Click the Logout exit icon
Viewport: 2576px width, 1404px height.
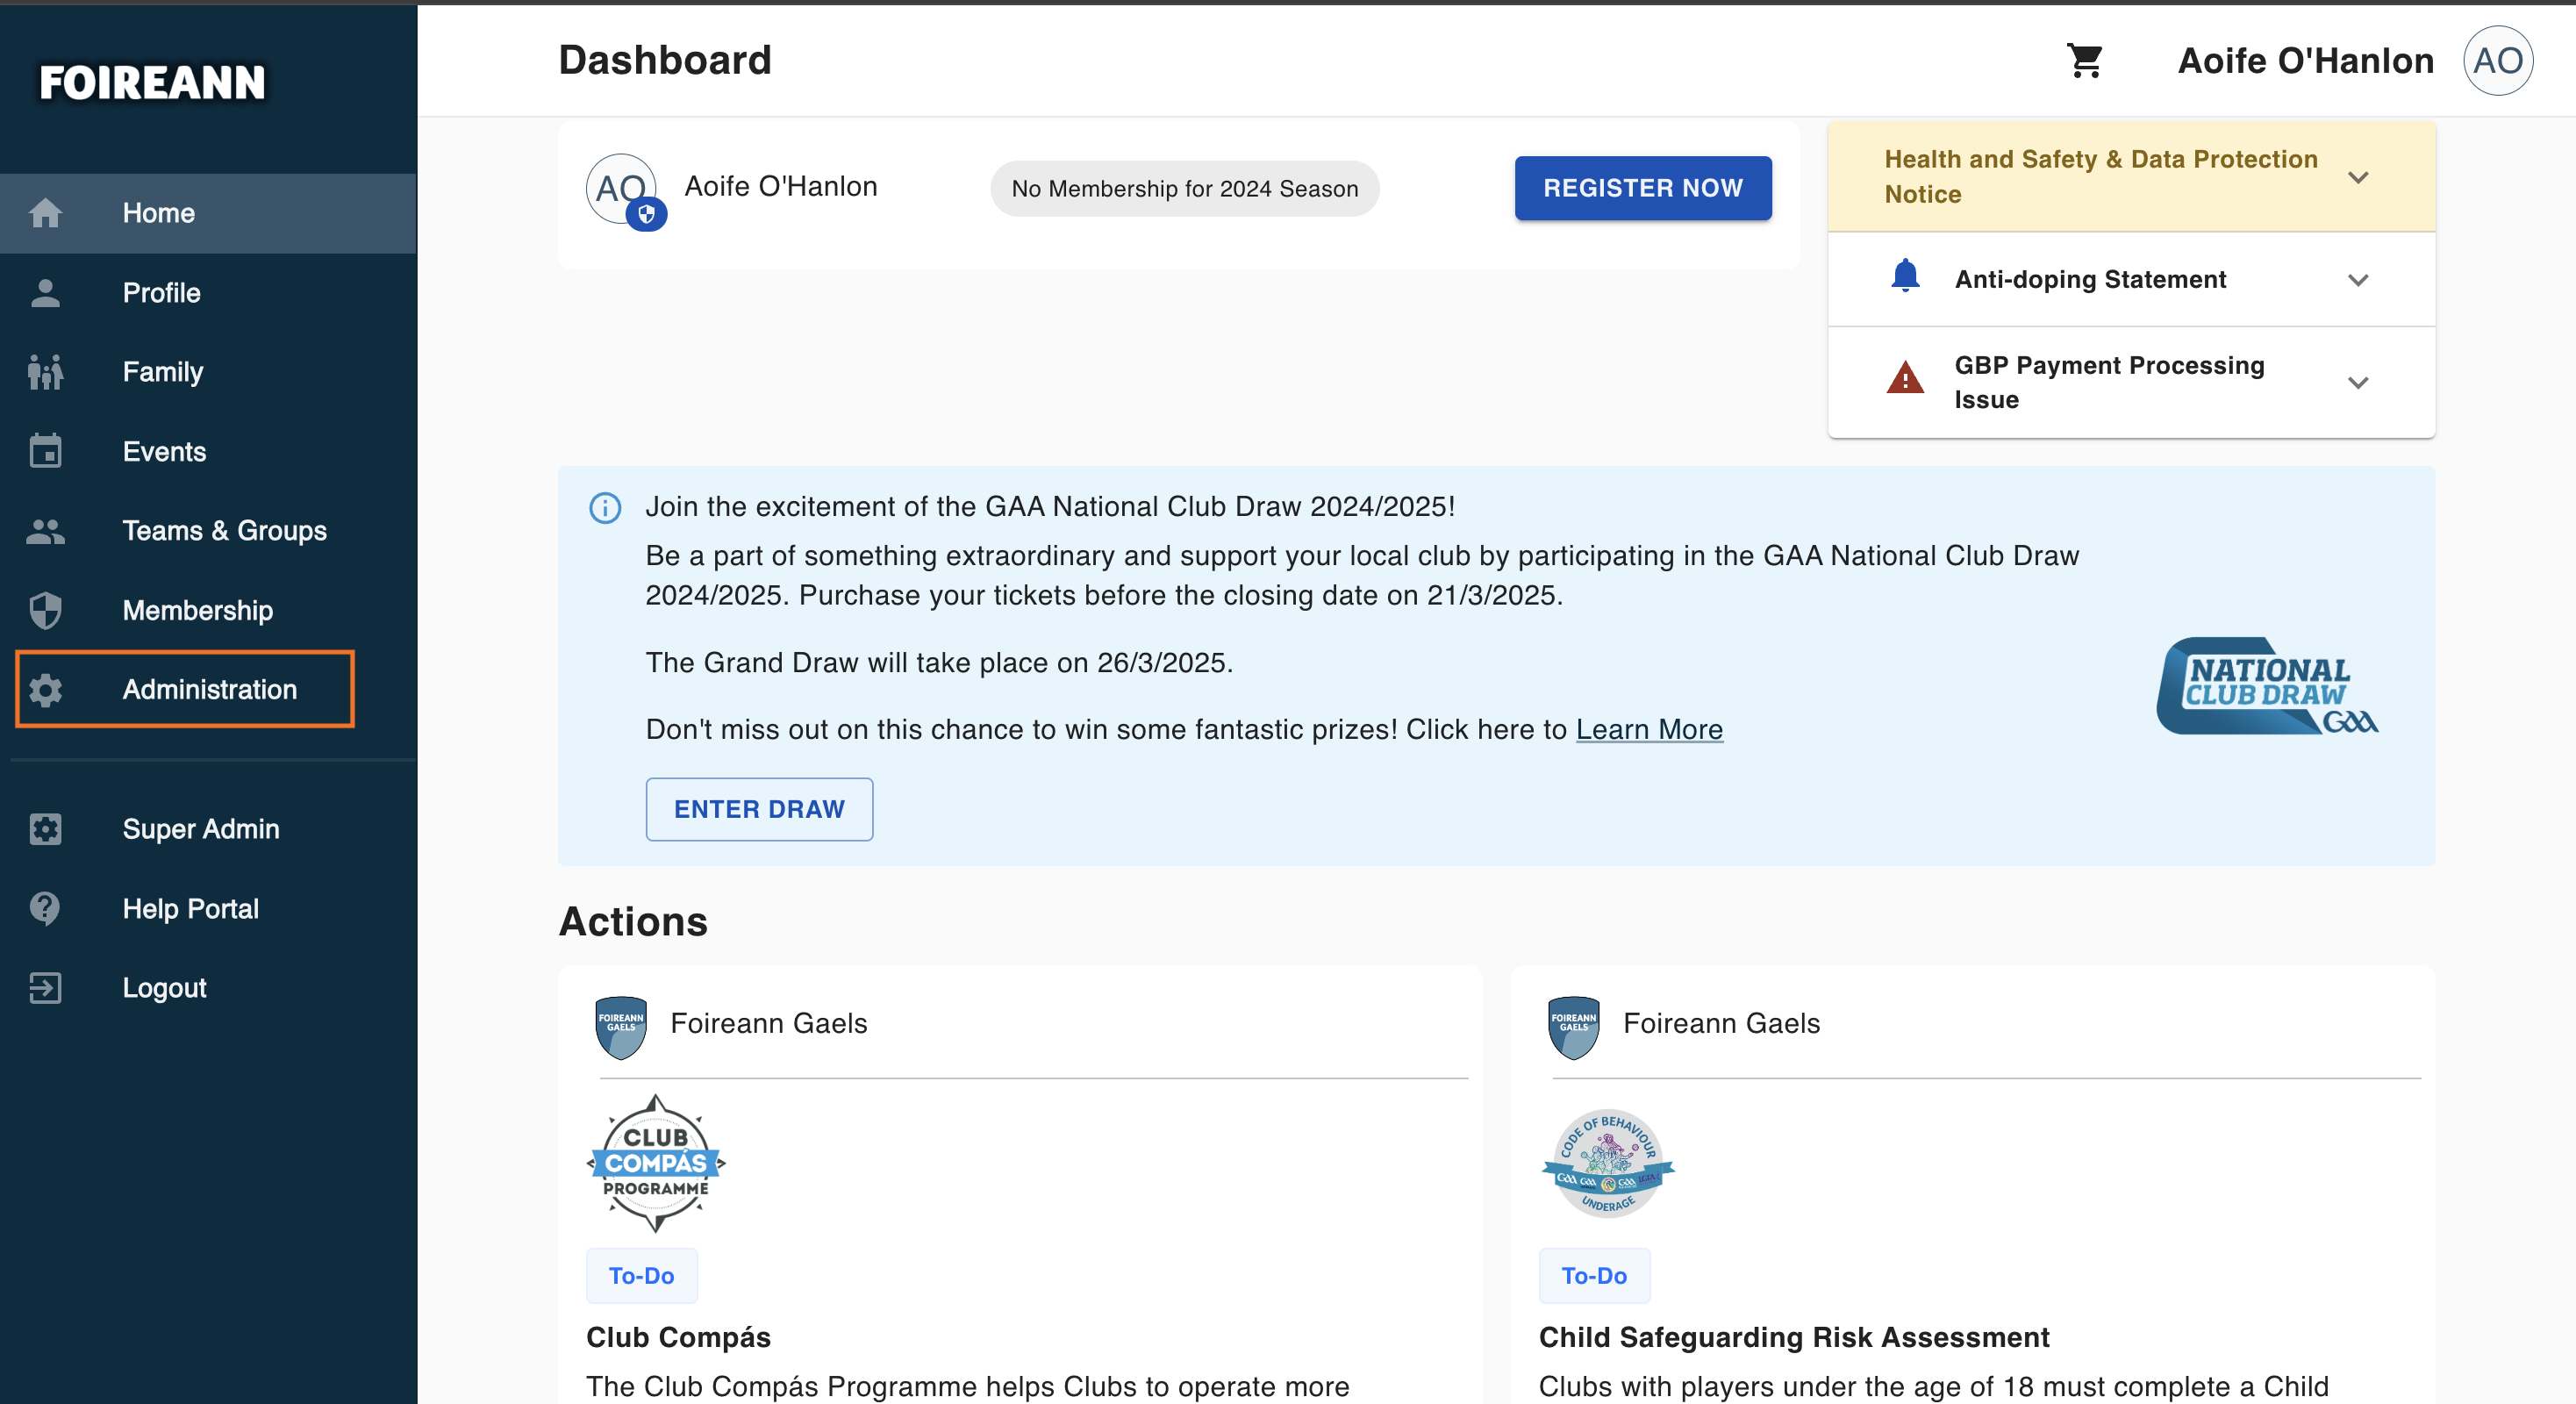point(45,988)
